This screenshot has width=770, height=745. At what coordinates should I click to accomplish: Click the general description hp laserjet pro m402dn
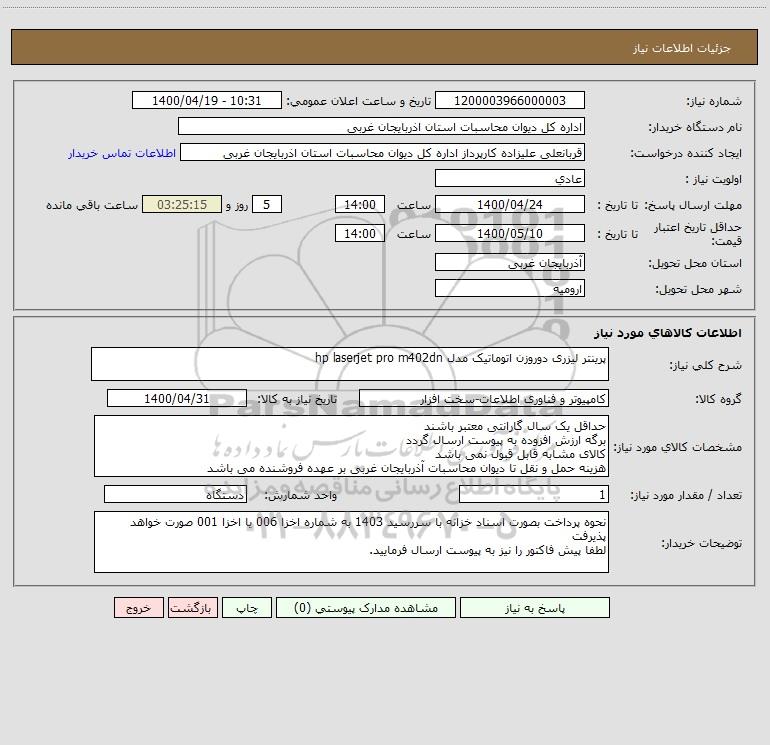tap(350, 364)
